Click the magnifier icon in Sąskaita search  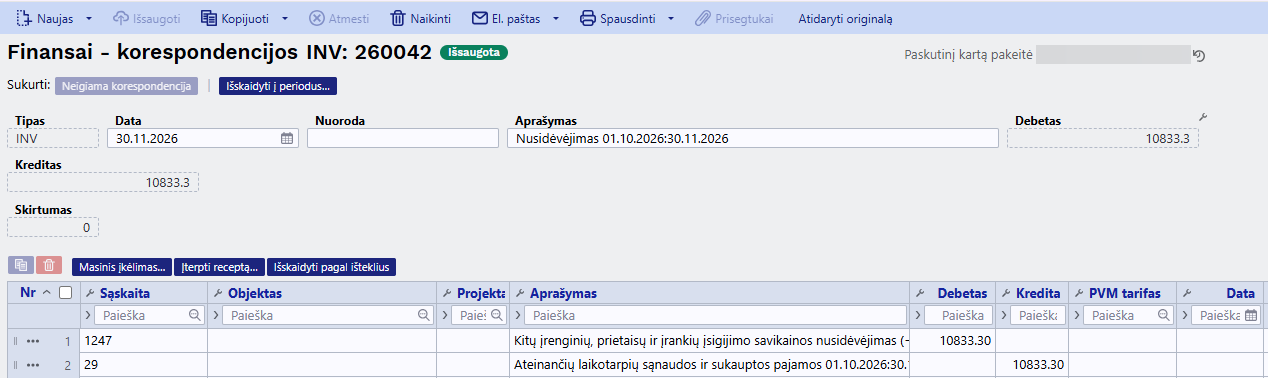click(194, 315)
